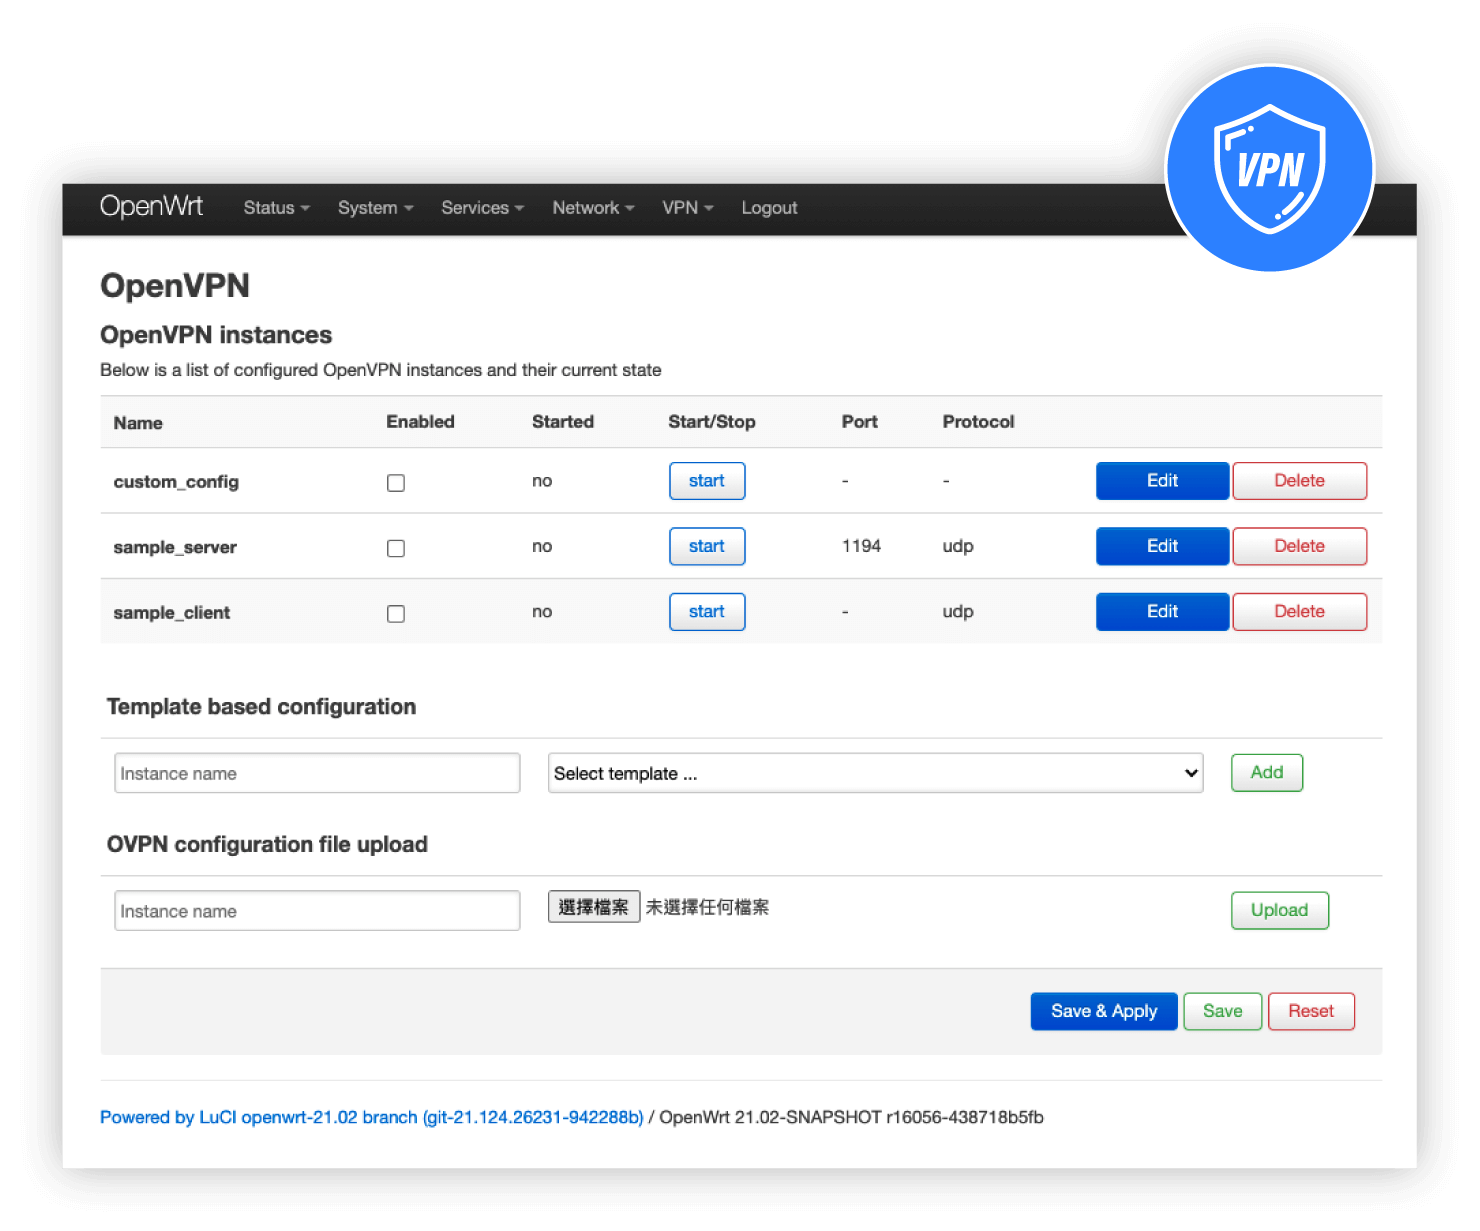
Task: Edit the custom_config instance
Action: coord(1162,481)
